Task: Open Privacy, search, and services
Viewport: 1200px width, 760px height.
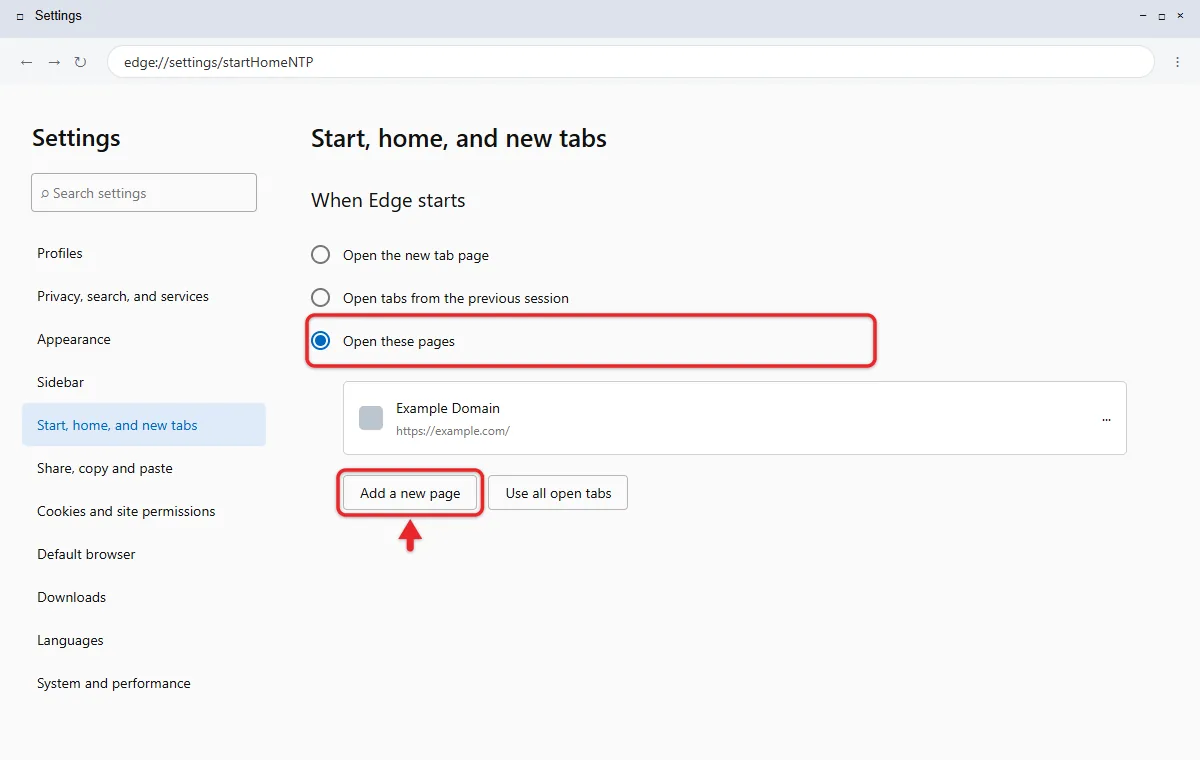Action: (x=144, y=296)
